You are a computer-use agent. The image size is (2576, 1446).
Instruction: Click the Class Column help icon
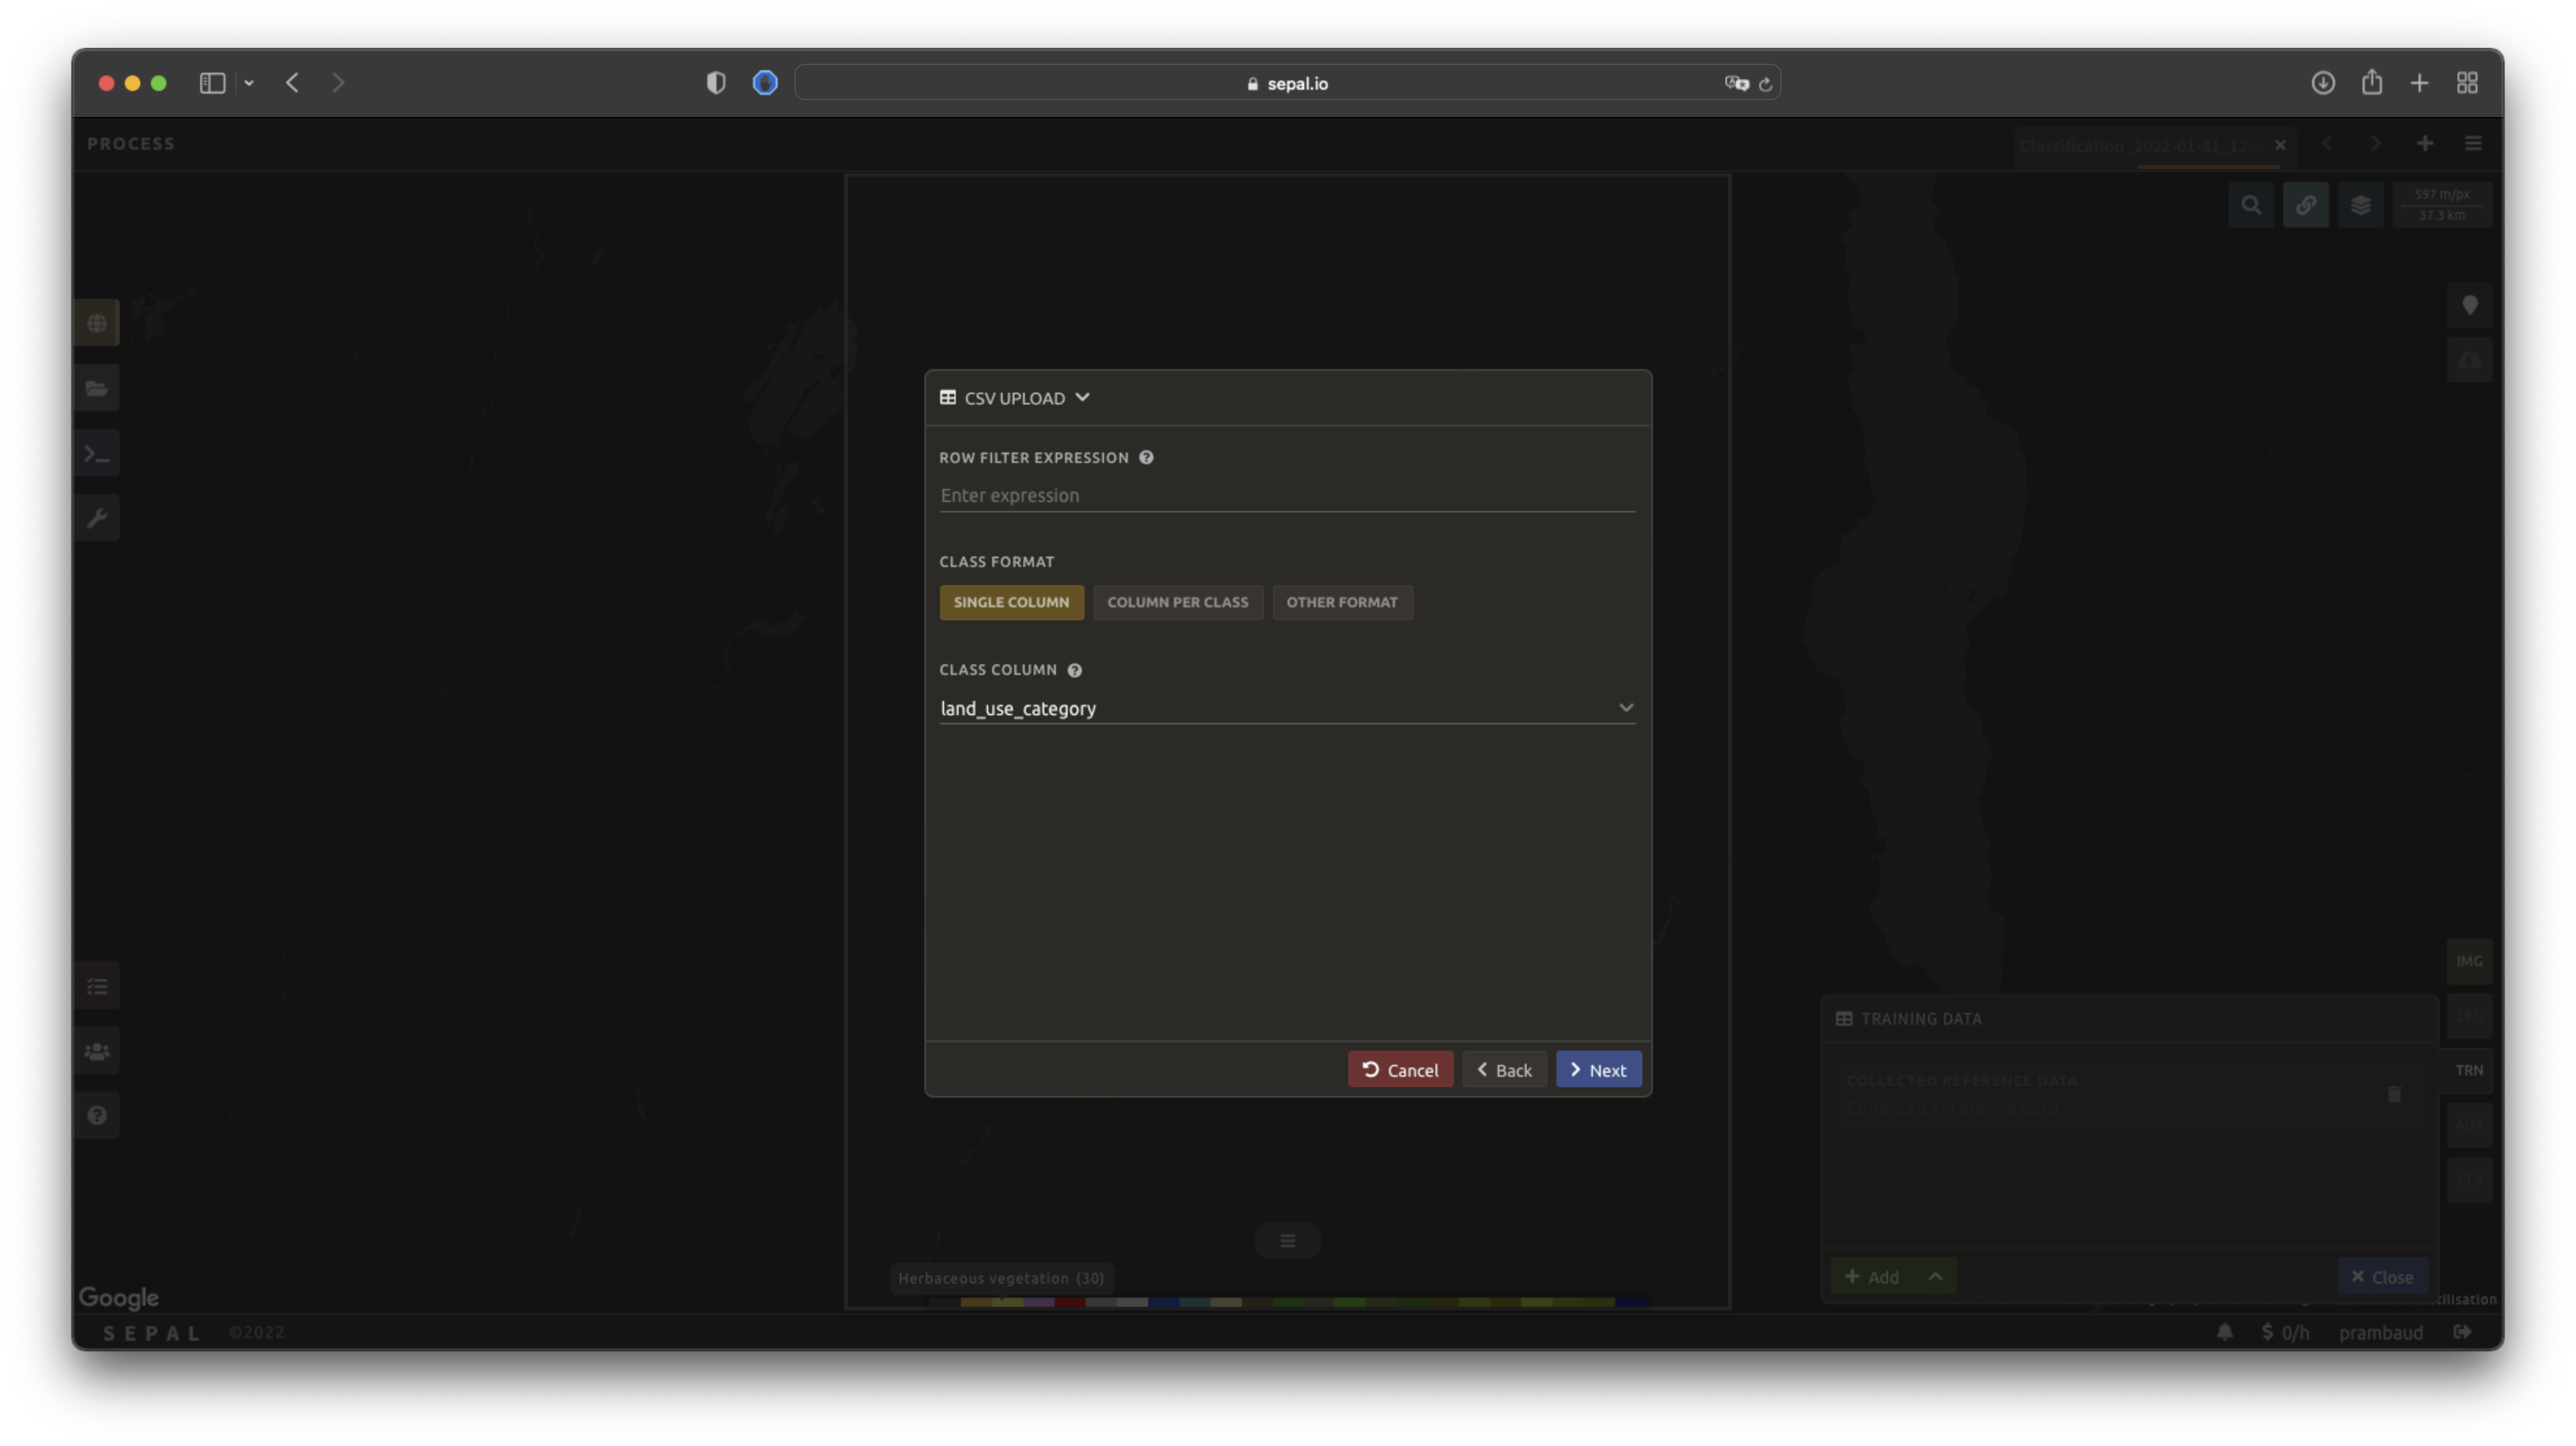(1074, 671)
